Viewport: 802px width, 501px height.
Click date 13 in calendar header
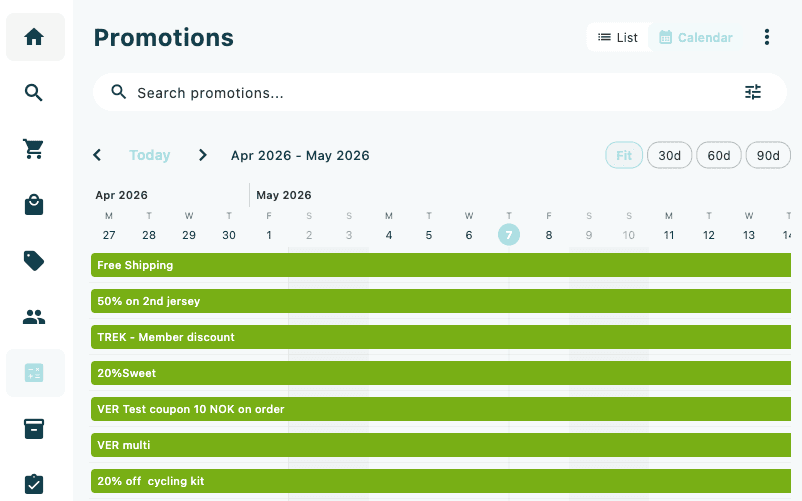[x=749, y=235]
